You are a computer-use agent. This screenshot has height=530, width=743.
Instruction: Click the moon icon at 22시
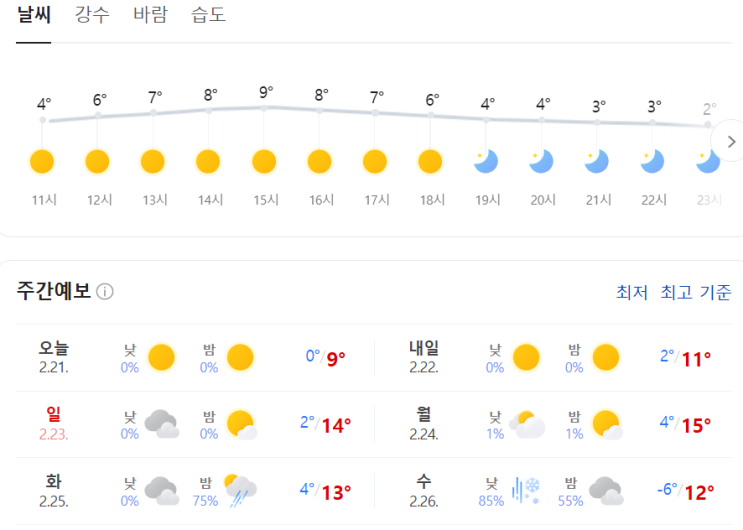click(x=652, y=161)
